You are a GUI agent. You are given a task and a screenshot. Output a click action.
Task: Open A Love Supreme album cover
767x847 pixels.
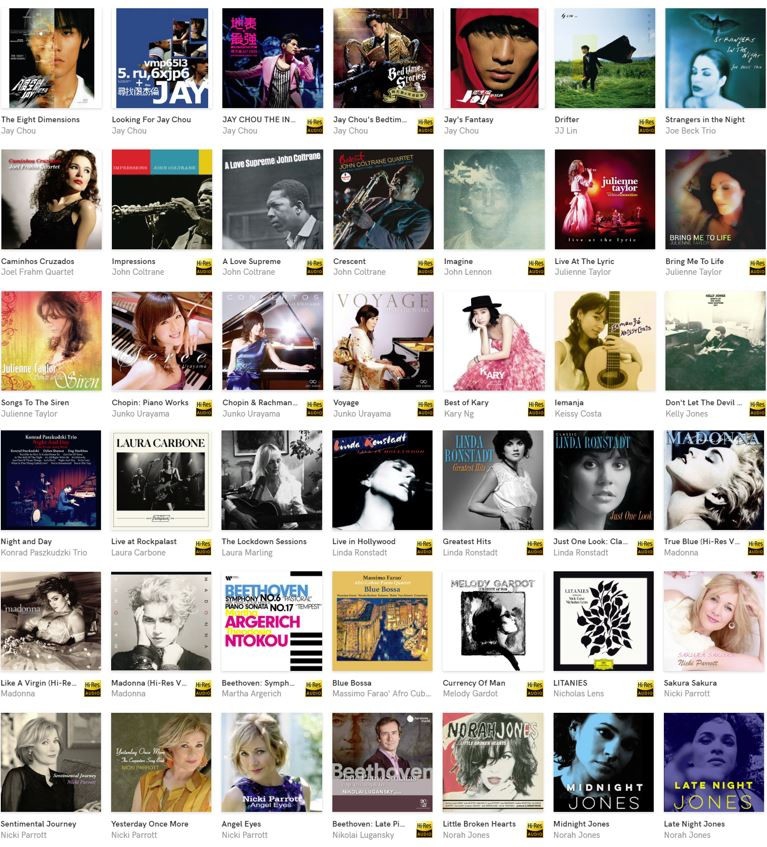pos(273,199)
